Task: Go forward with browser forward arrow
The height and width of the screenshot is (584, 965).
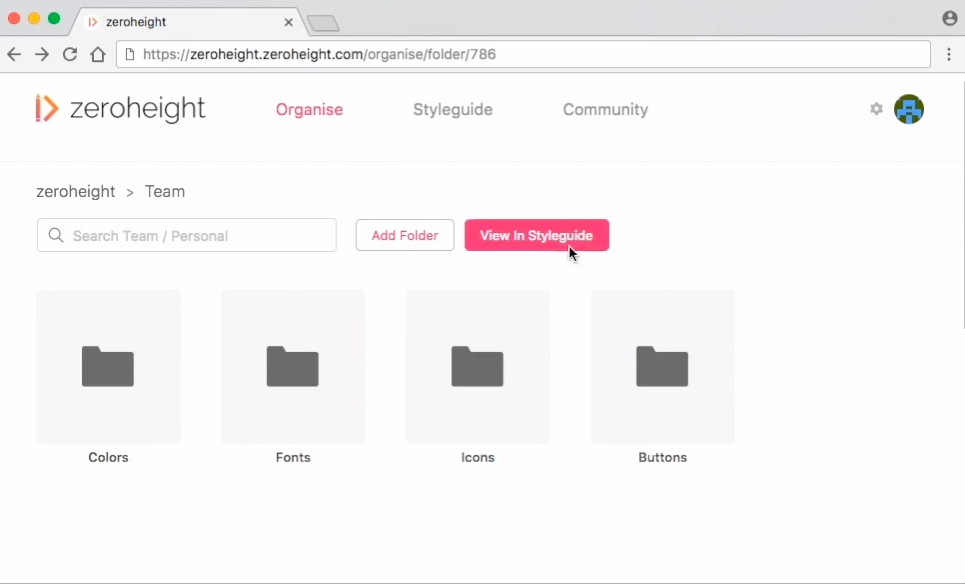Action: tap(42, 54)
